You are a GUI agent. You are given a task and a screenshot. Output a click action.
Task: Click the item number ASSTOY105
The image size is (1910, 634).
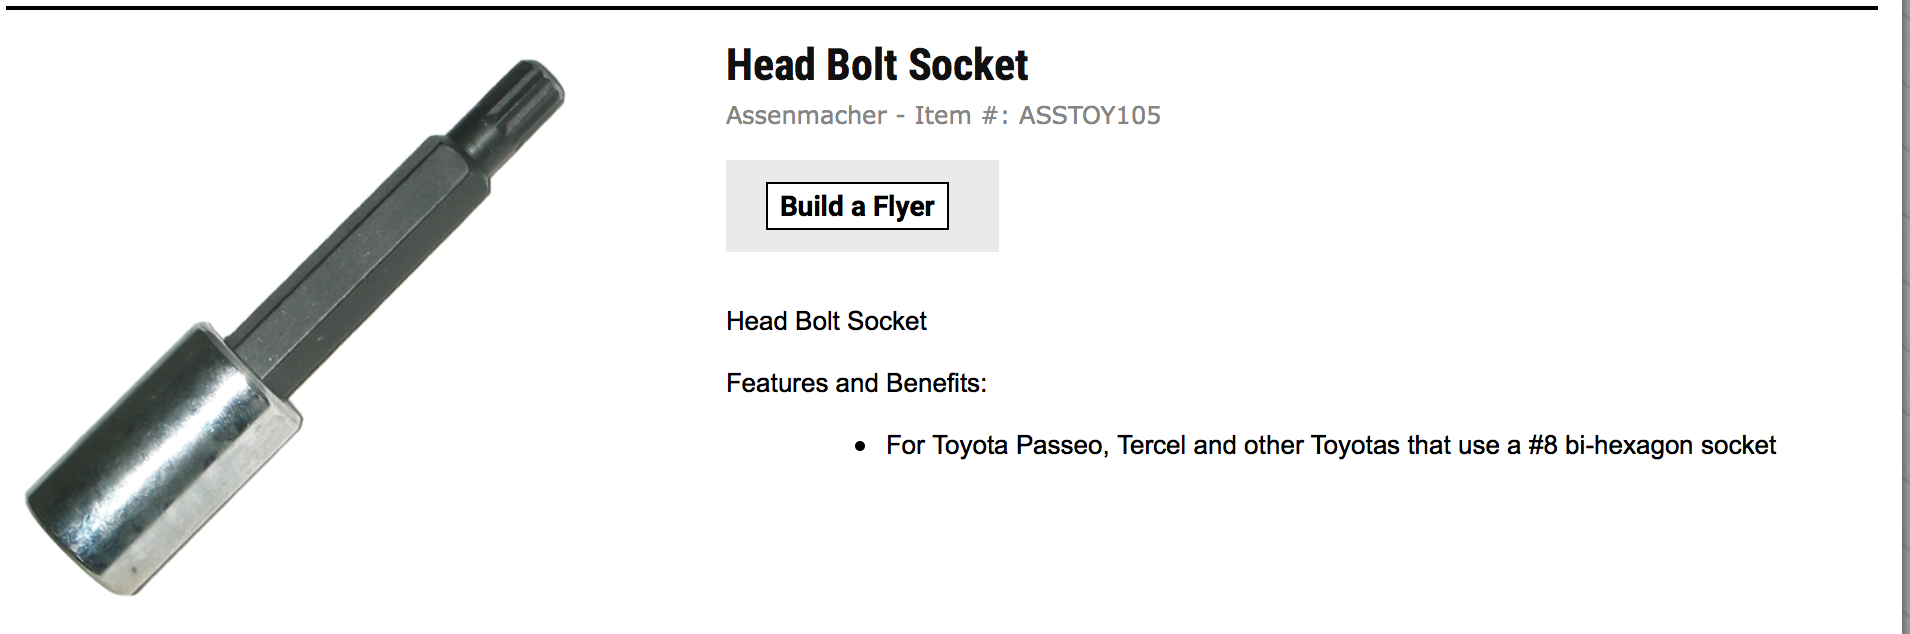click(x=1089, y=116)
